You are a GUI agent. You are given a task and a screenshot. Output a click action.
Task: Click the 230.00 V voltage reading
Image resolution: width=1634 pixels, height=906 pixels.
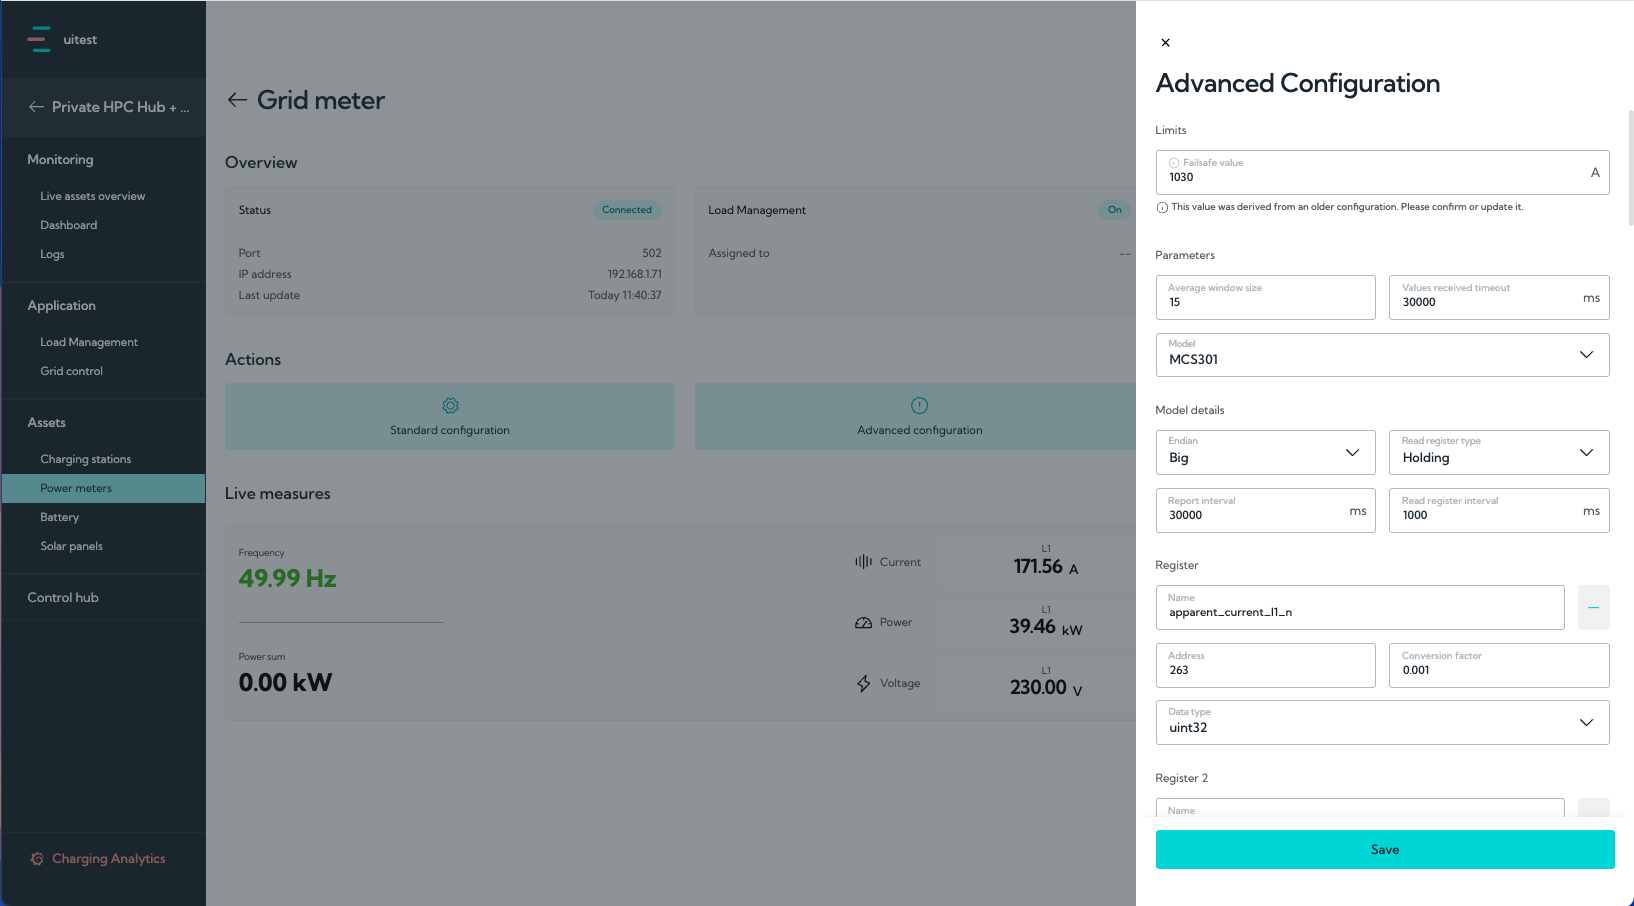pyautogui.click(x=1045, y=687)
